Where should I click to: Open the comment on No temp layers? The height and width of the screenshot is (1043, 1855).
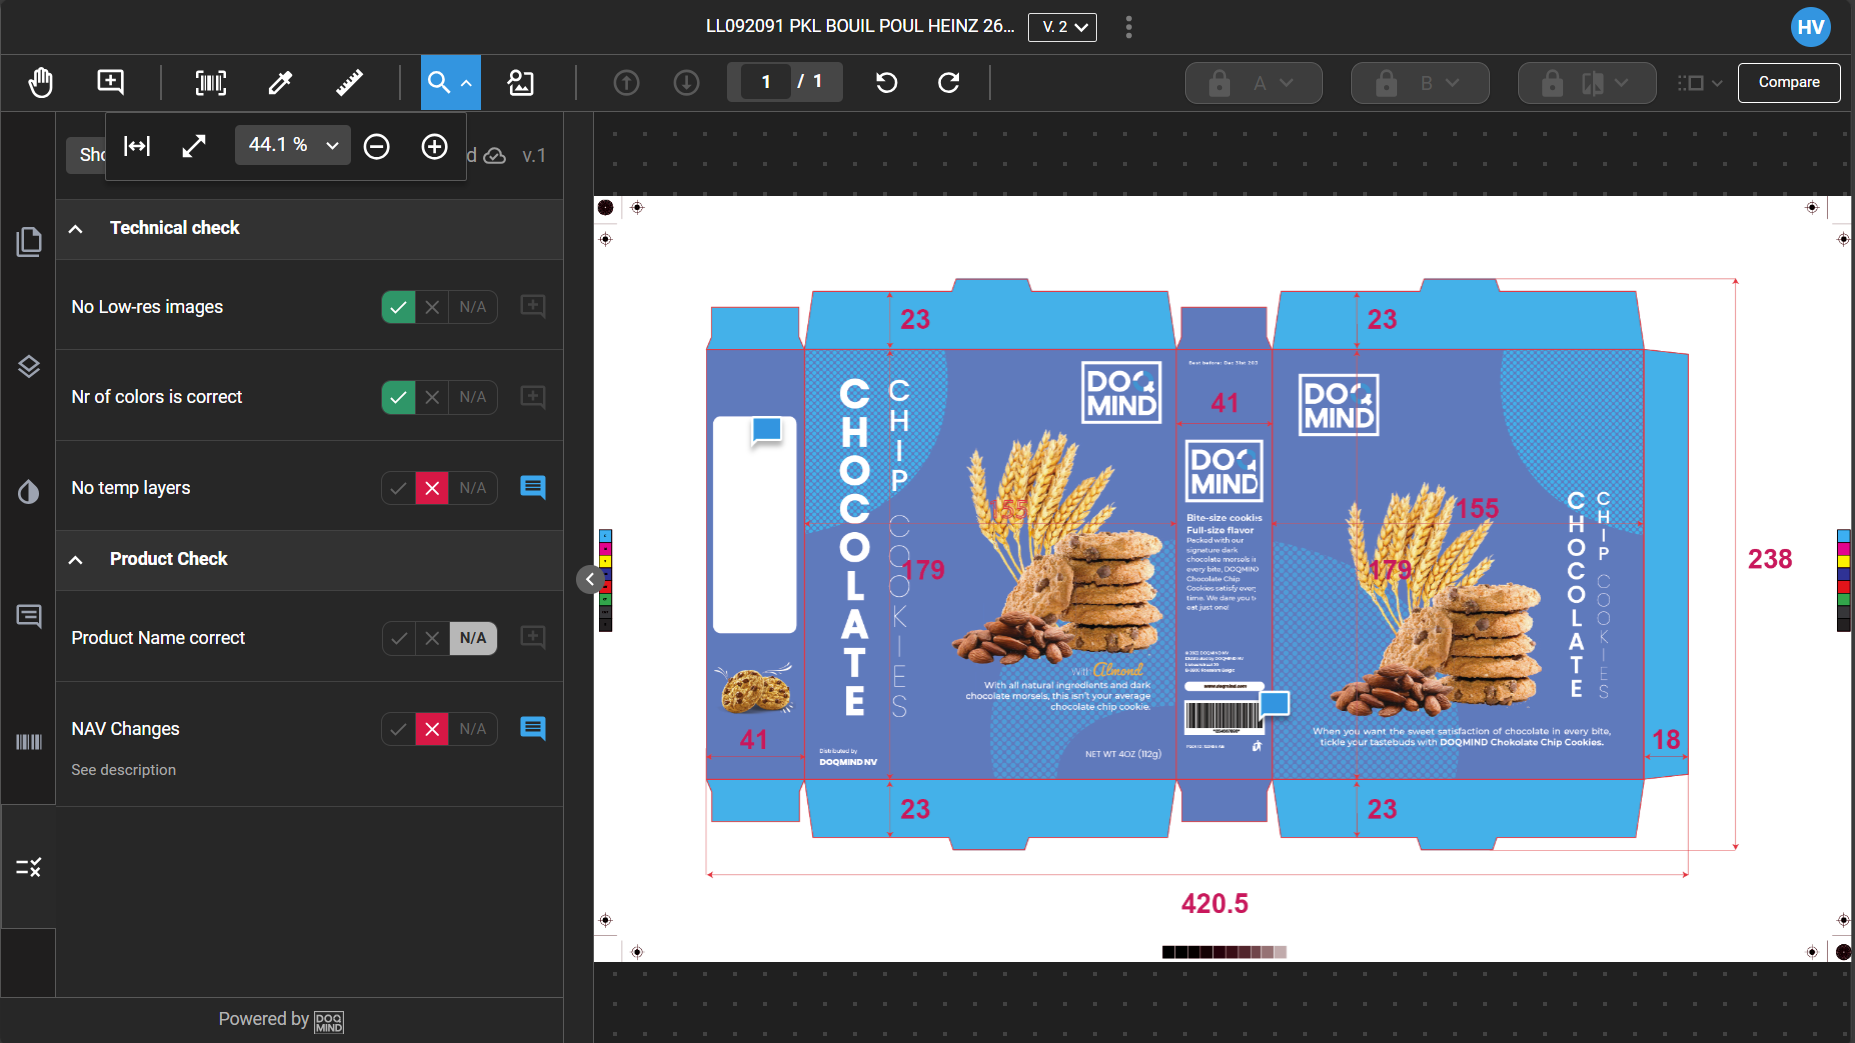coord(533,487)
